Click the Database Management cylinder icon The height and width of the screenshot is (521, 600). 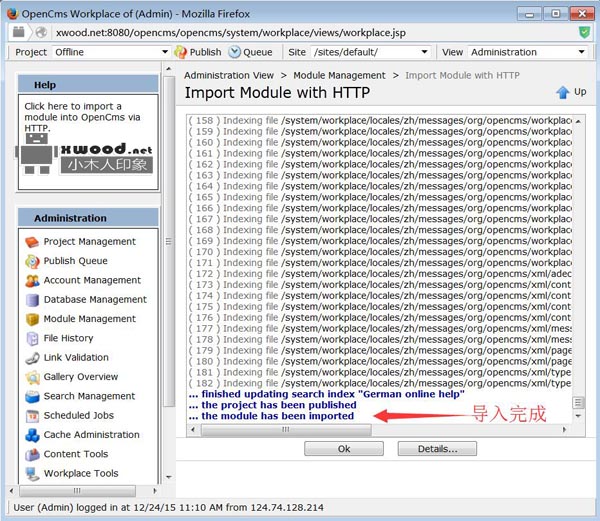(x=32, y=300)
